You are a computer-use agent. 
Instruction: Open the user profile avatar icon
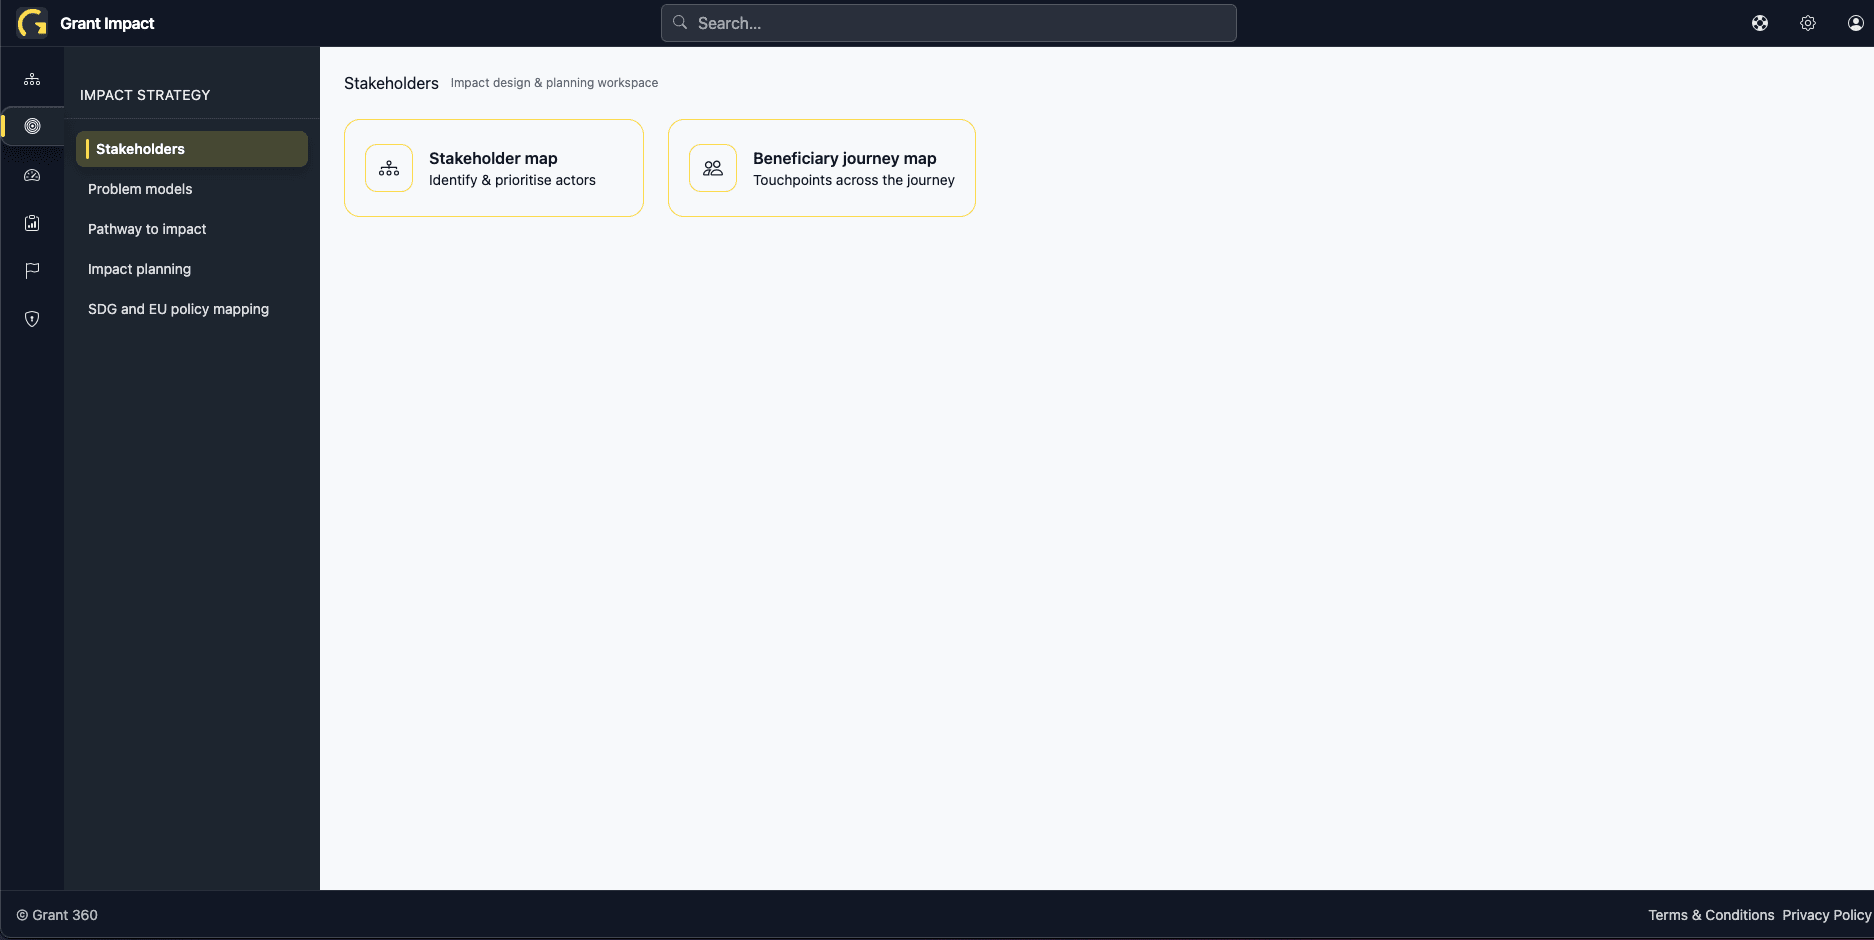tap(1855, 23)
